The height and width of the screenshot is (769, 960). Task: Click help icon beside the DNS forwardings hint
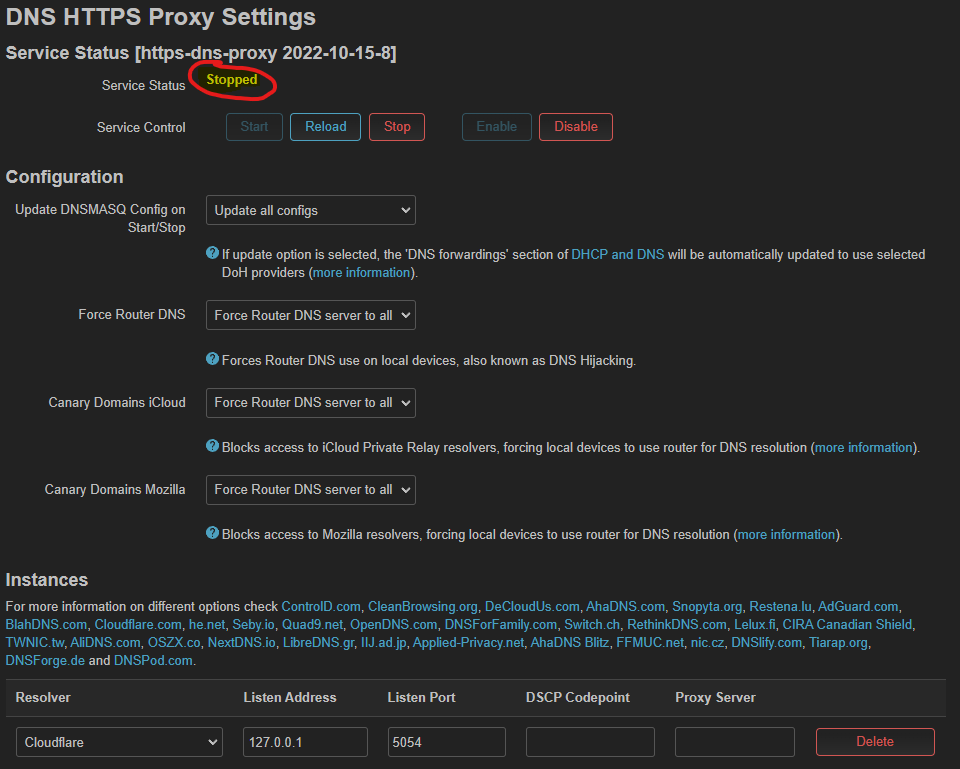click(212, 253)
